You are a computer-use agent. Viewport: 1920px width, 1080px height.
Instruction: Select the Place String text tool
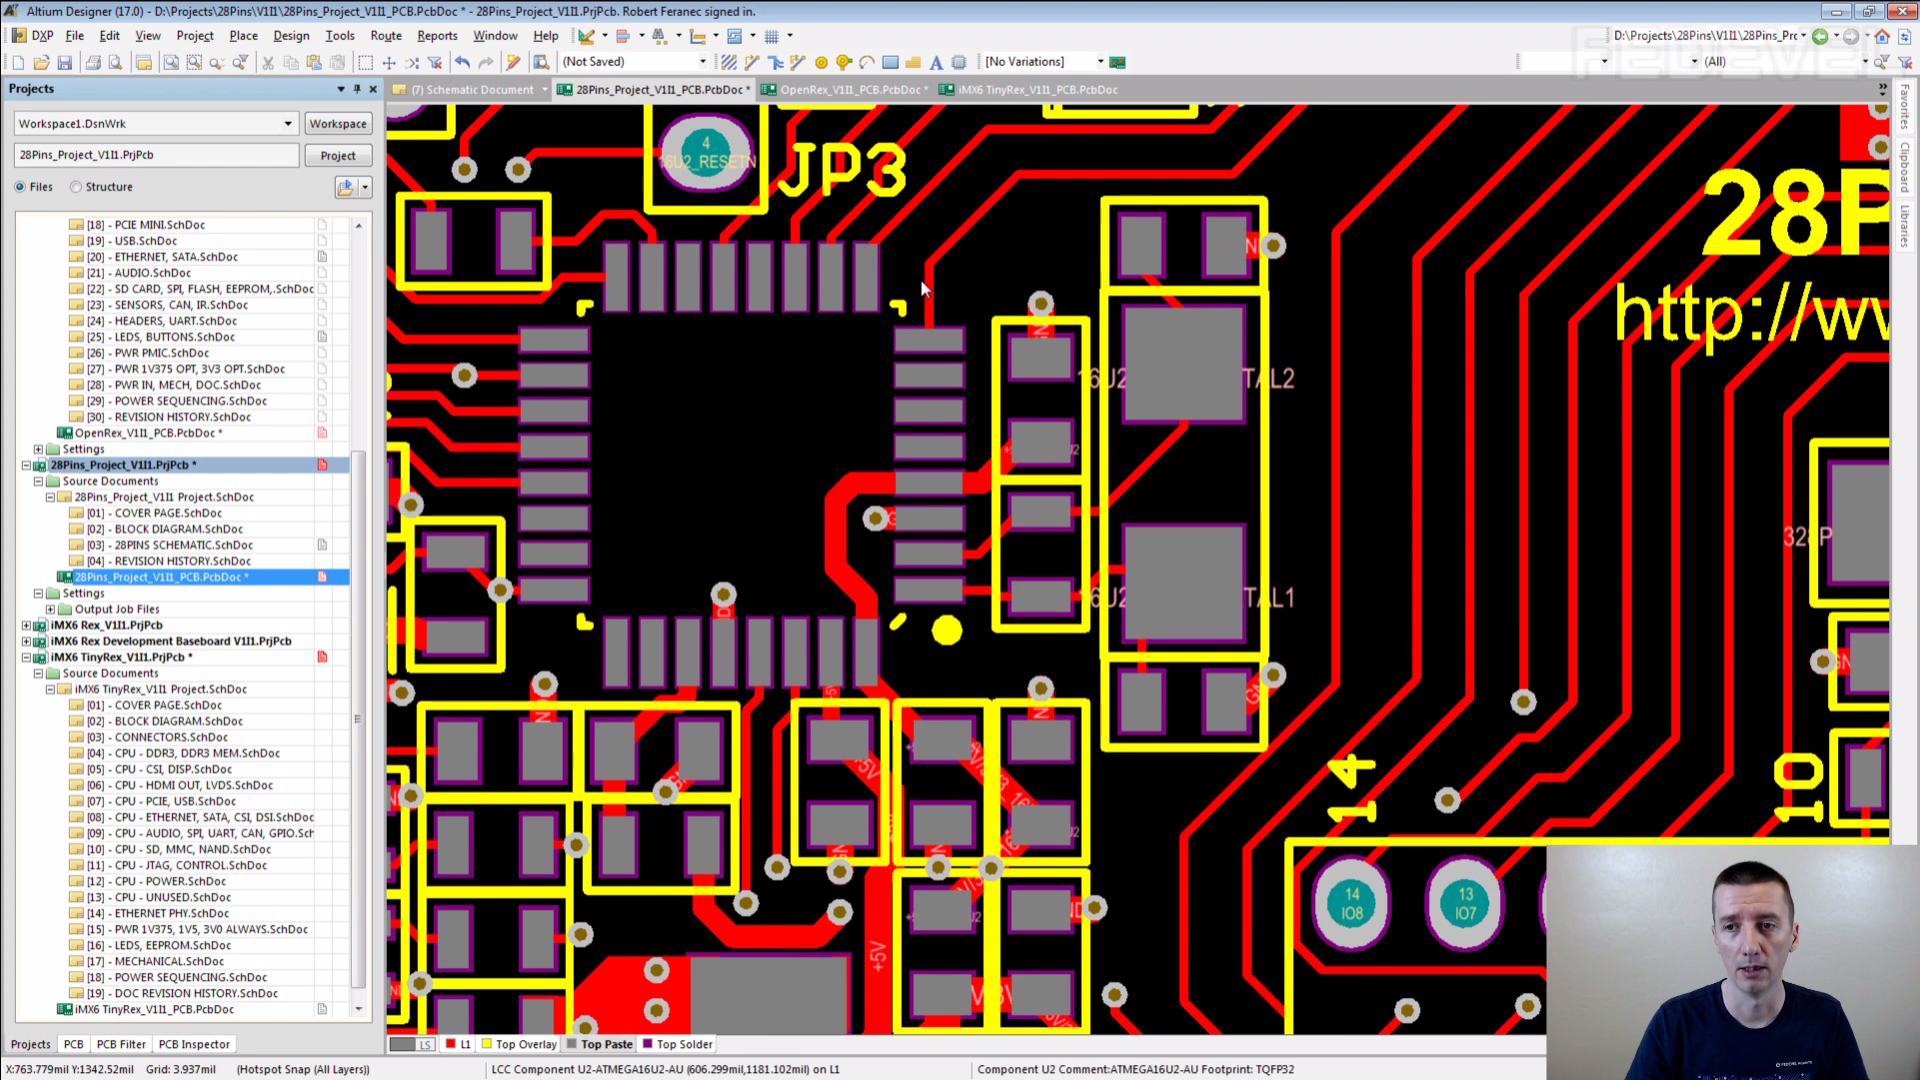(x=936, y=62)
